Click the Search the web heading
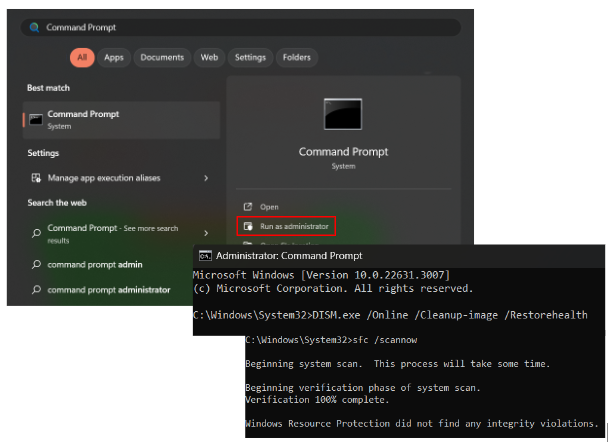This screenshot has height=443, width=608. click(57, 202)
